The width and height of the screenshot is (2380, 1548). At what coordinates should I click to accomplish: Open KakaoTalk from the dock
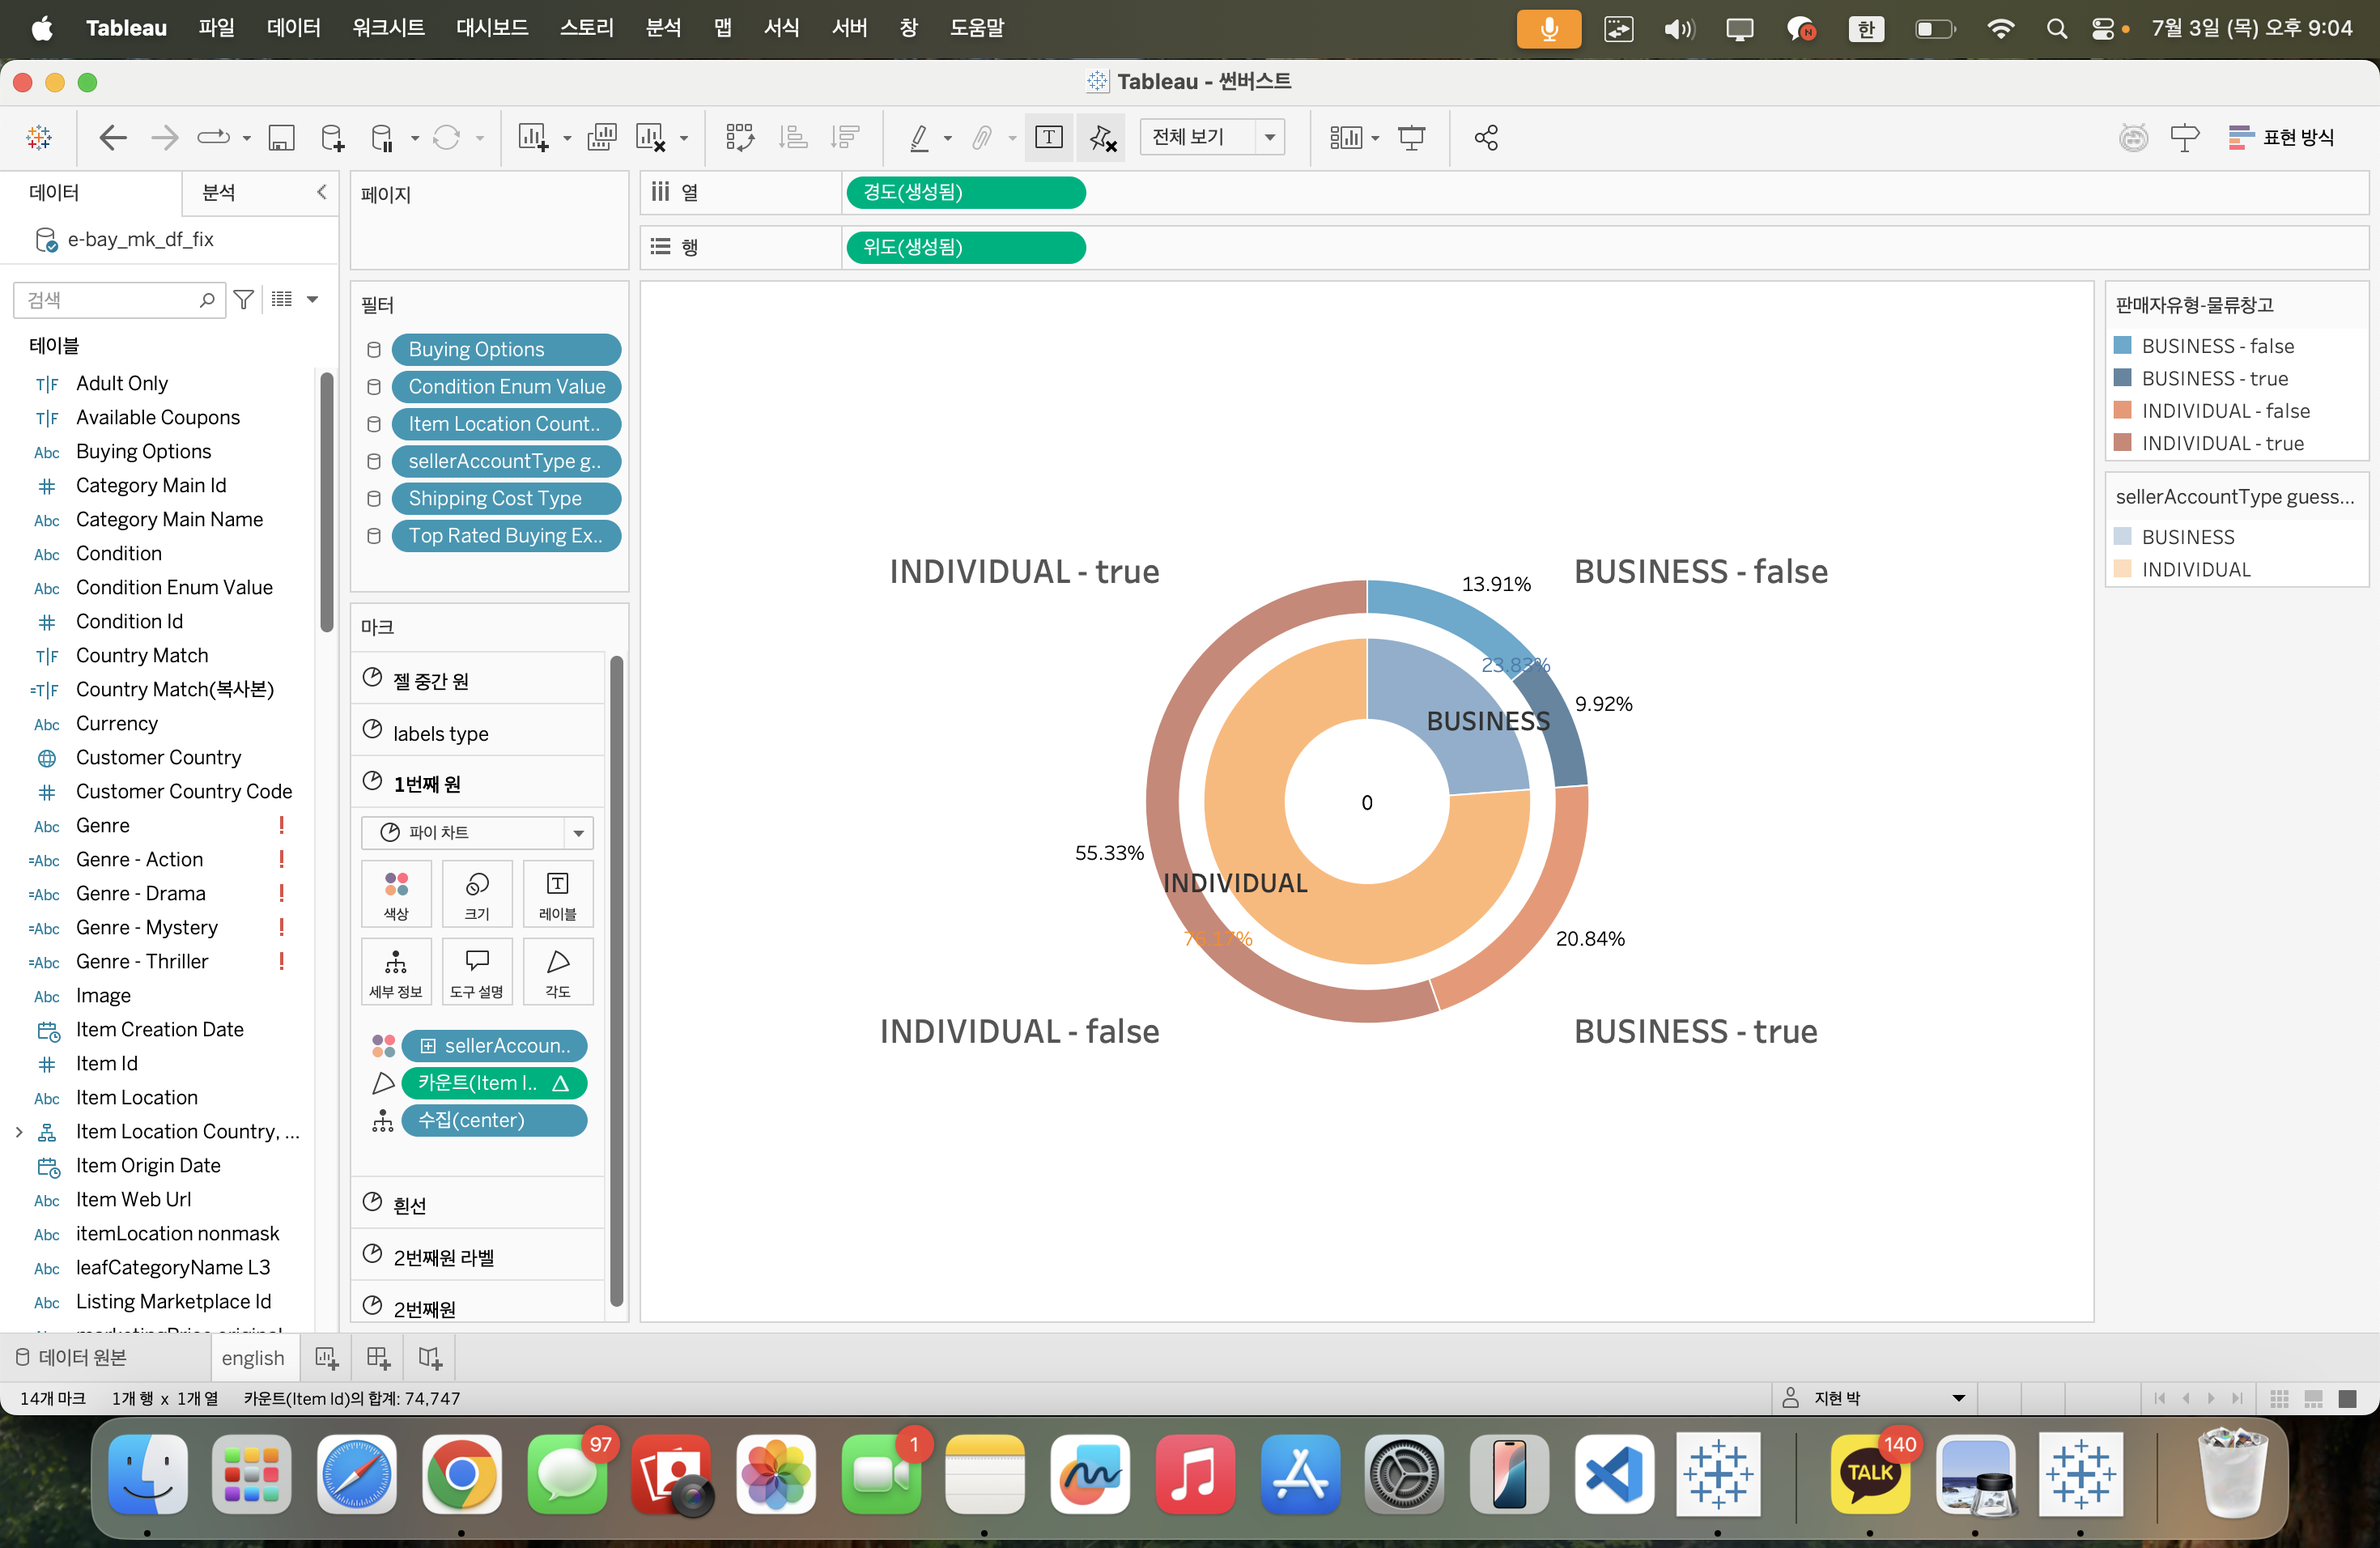coord(1870,1474)
